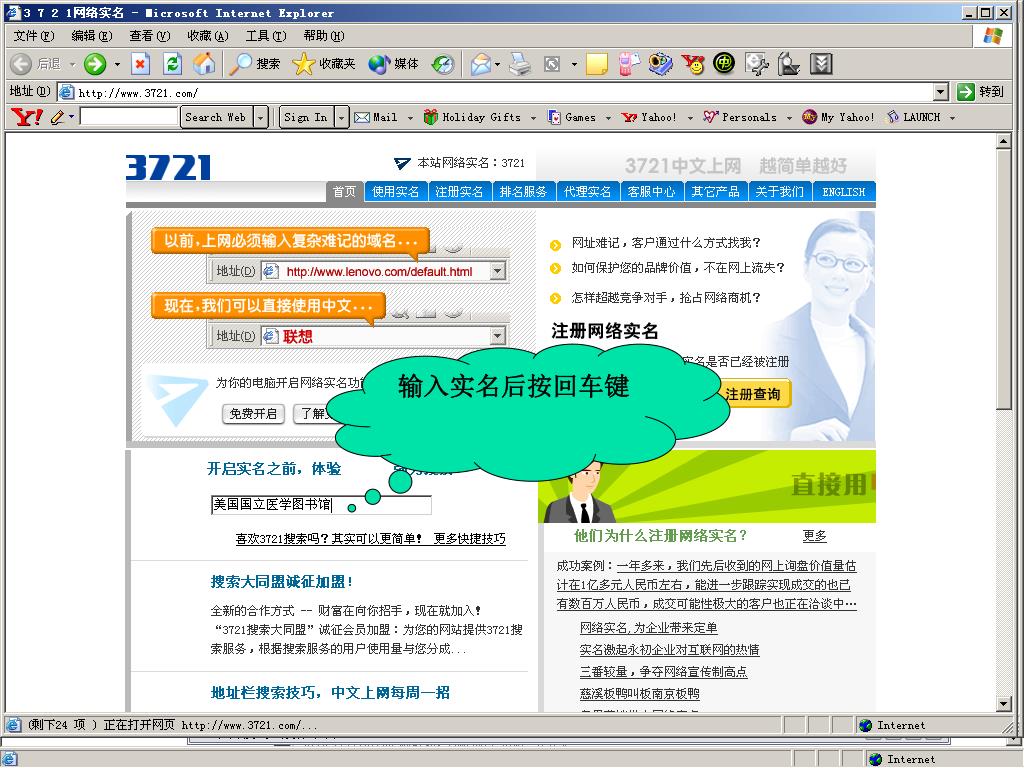
Task: Go back with the 后退 button
Action: pos(37,64)
